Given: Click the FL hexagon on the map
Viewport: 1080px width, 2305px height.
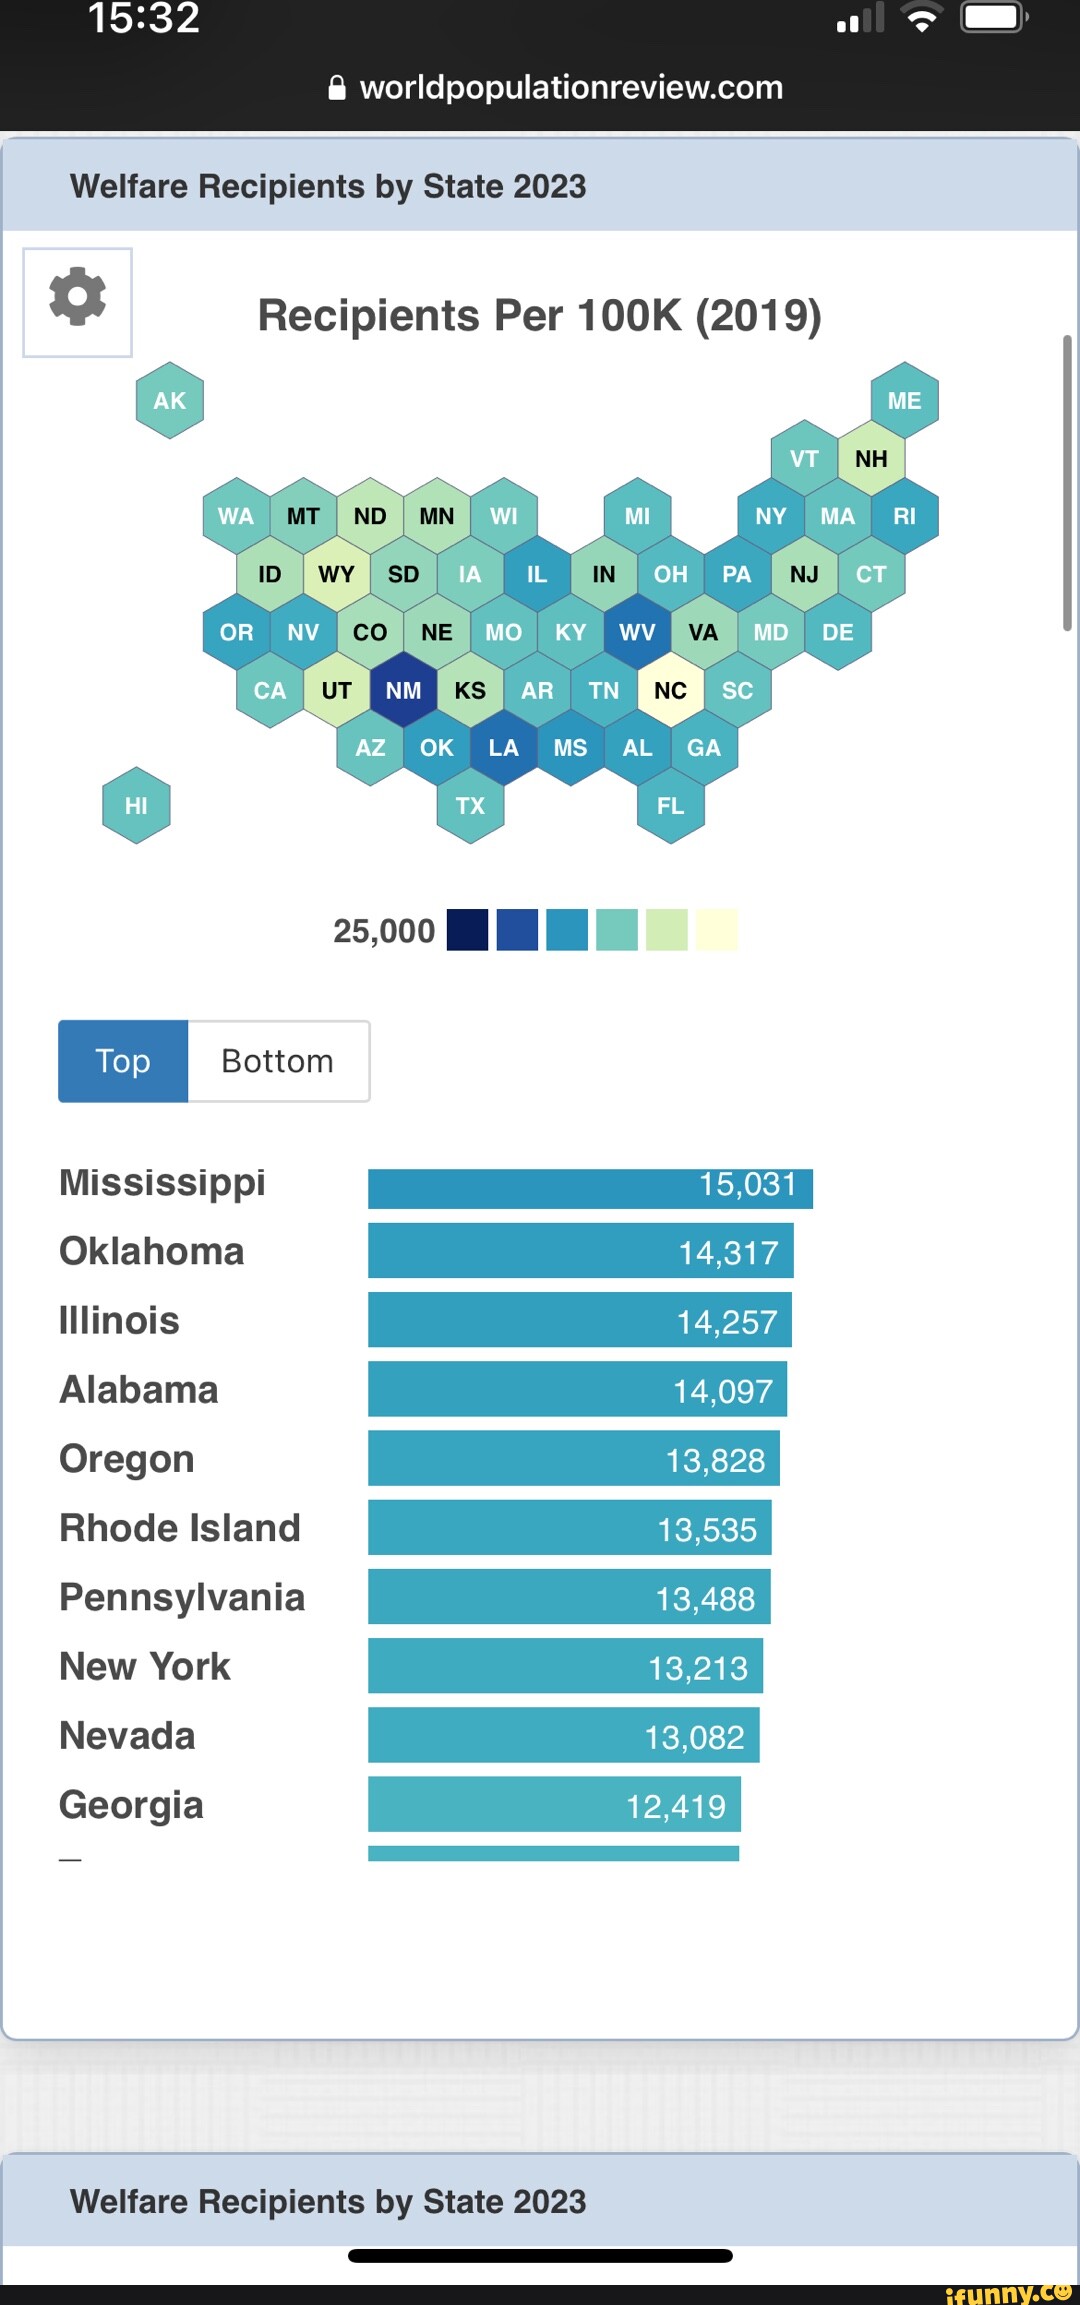Looking at the screenshot, I should click(672, 806).
